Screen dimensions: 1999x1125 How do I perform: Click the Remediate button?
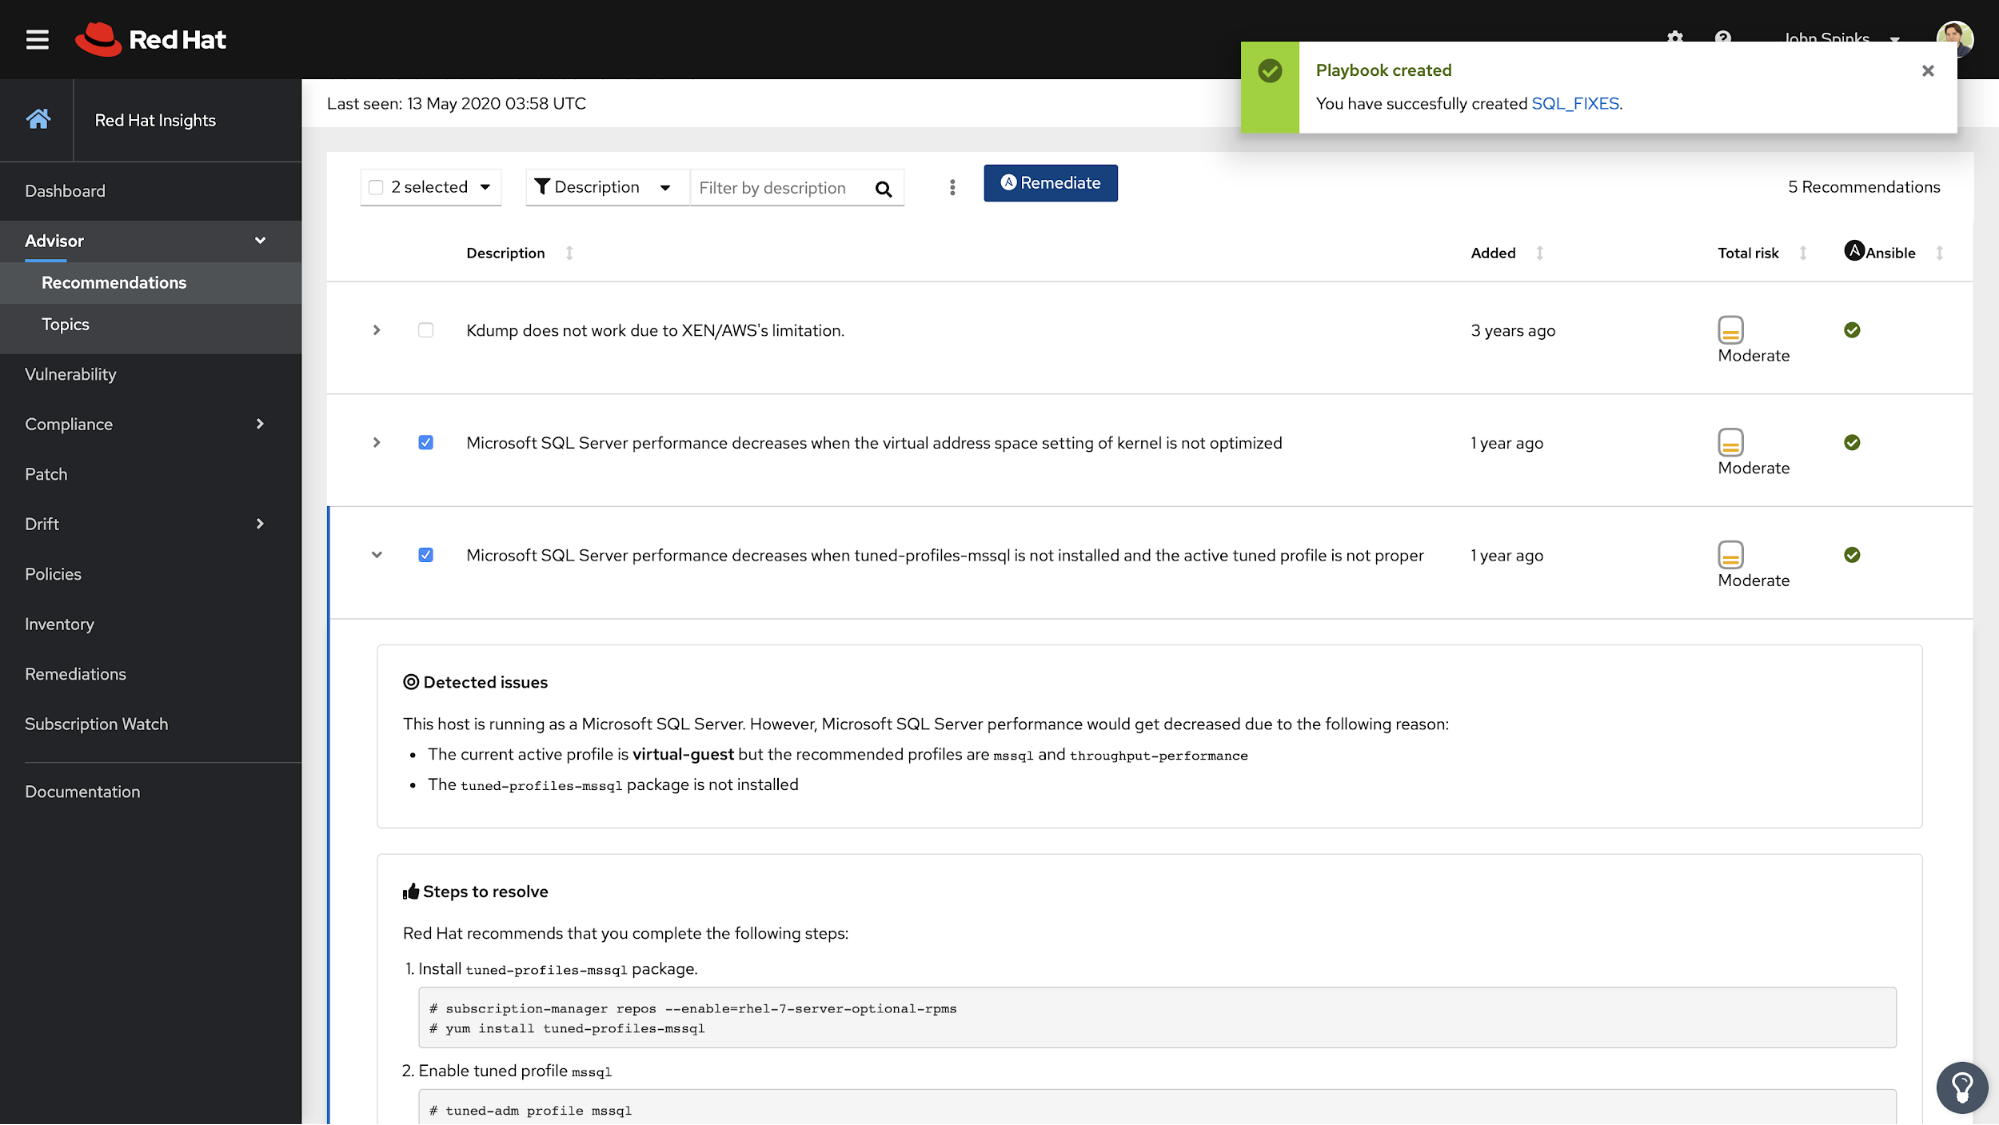click(x=1050, y=183)
